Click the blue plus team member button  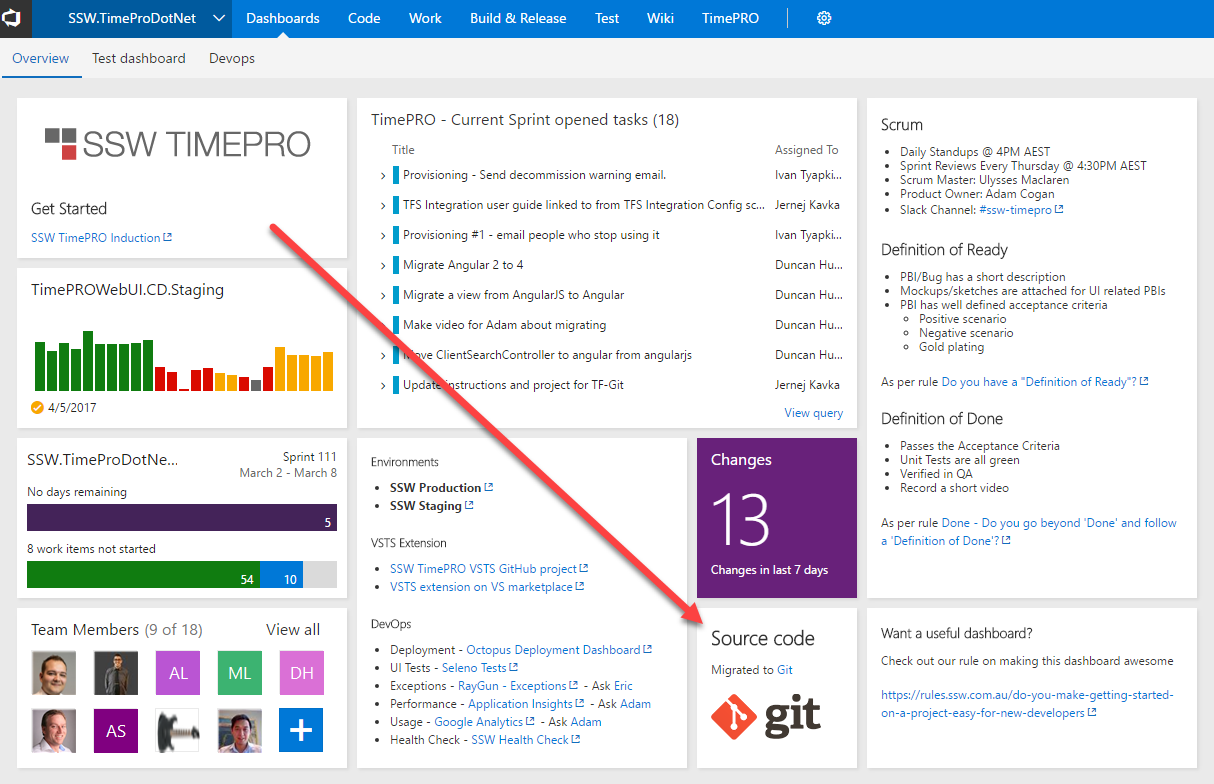point(301,730)
